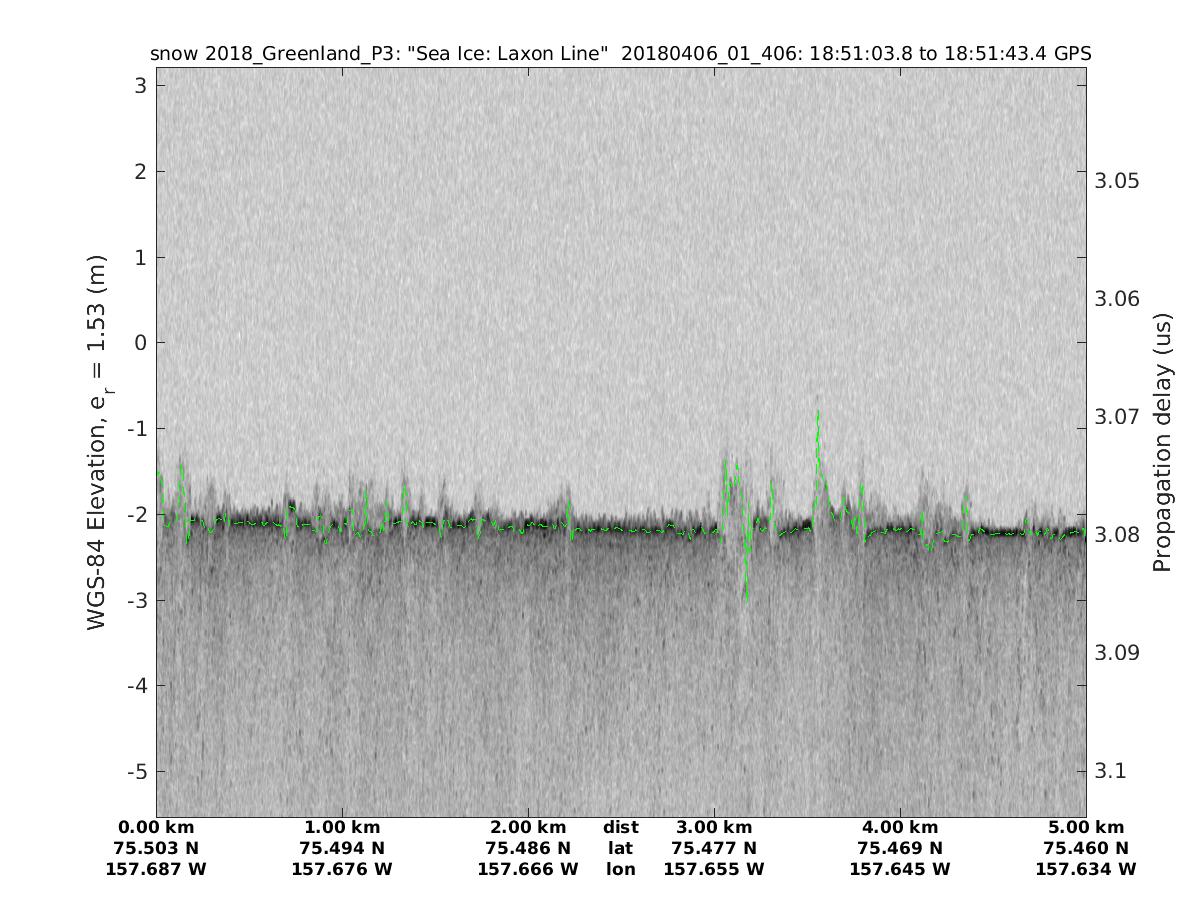Click the "5.00 km" distance label
The image size is (1200, 900).
click(x=1086, y=828)
